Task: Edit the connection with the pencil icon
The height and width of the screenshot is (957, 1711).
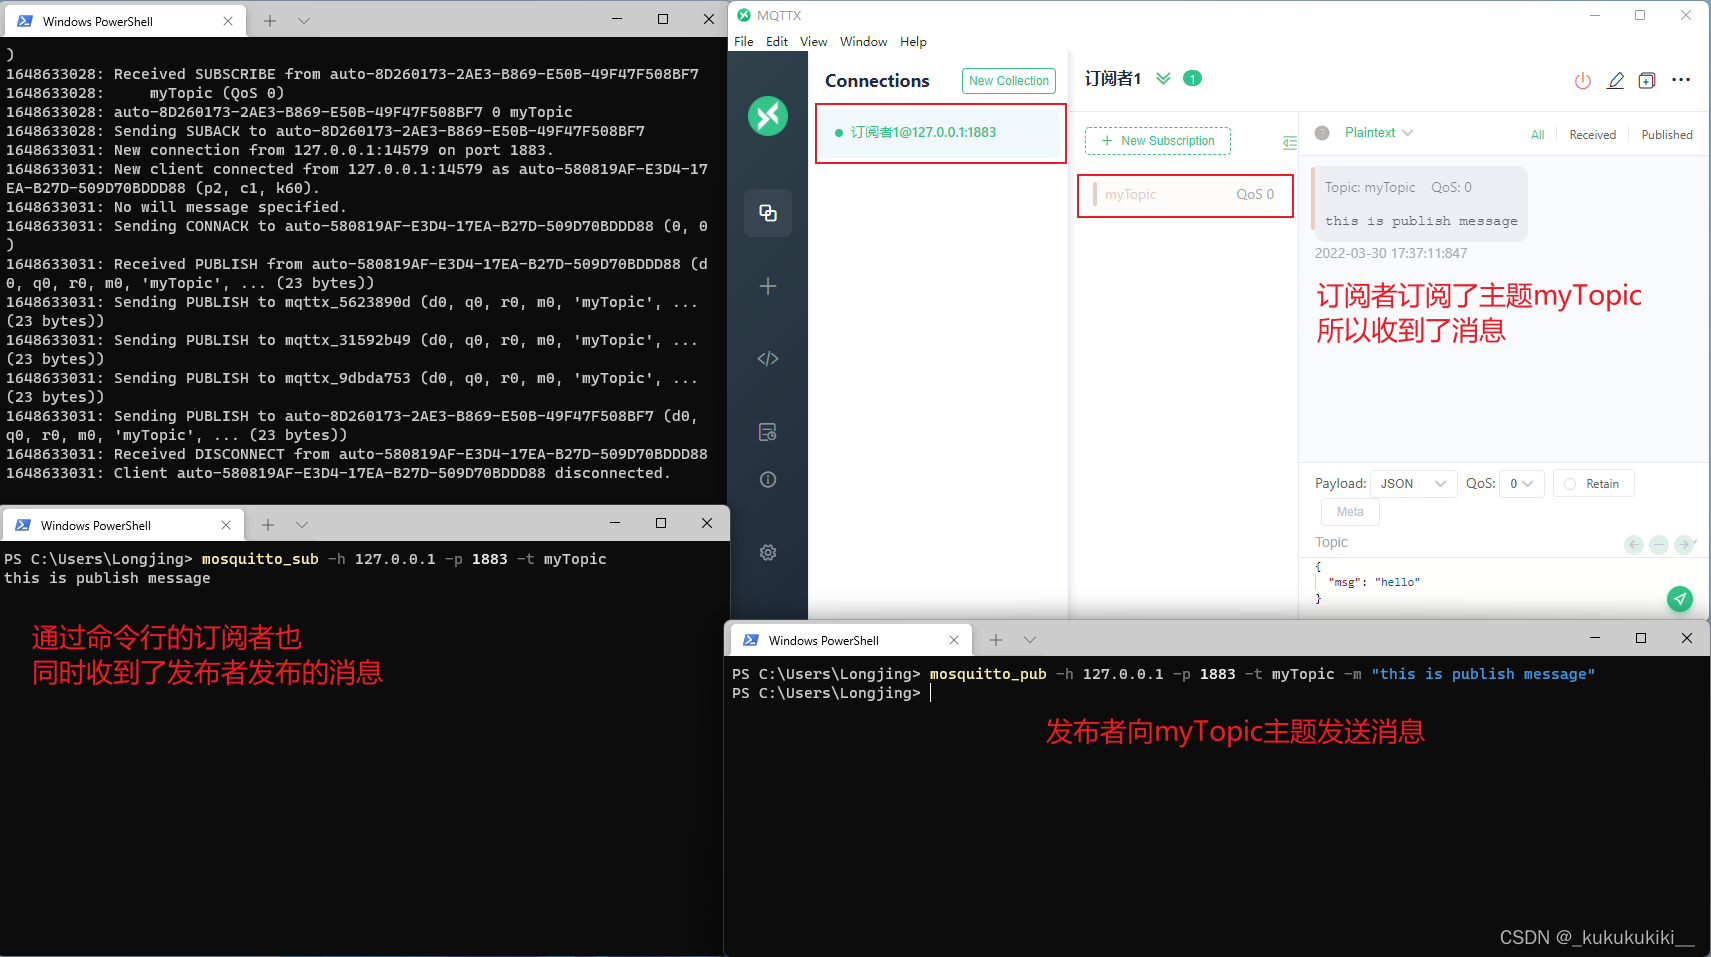Action: click(1615, 81)
